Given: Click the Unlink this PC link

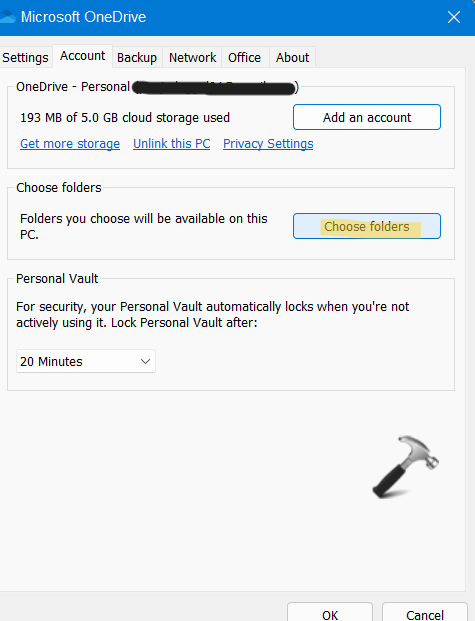Looking at the screenshot, I should (x=172, y=143).
